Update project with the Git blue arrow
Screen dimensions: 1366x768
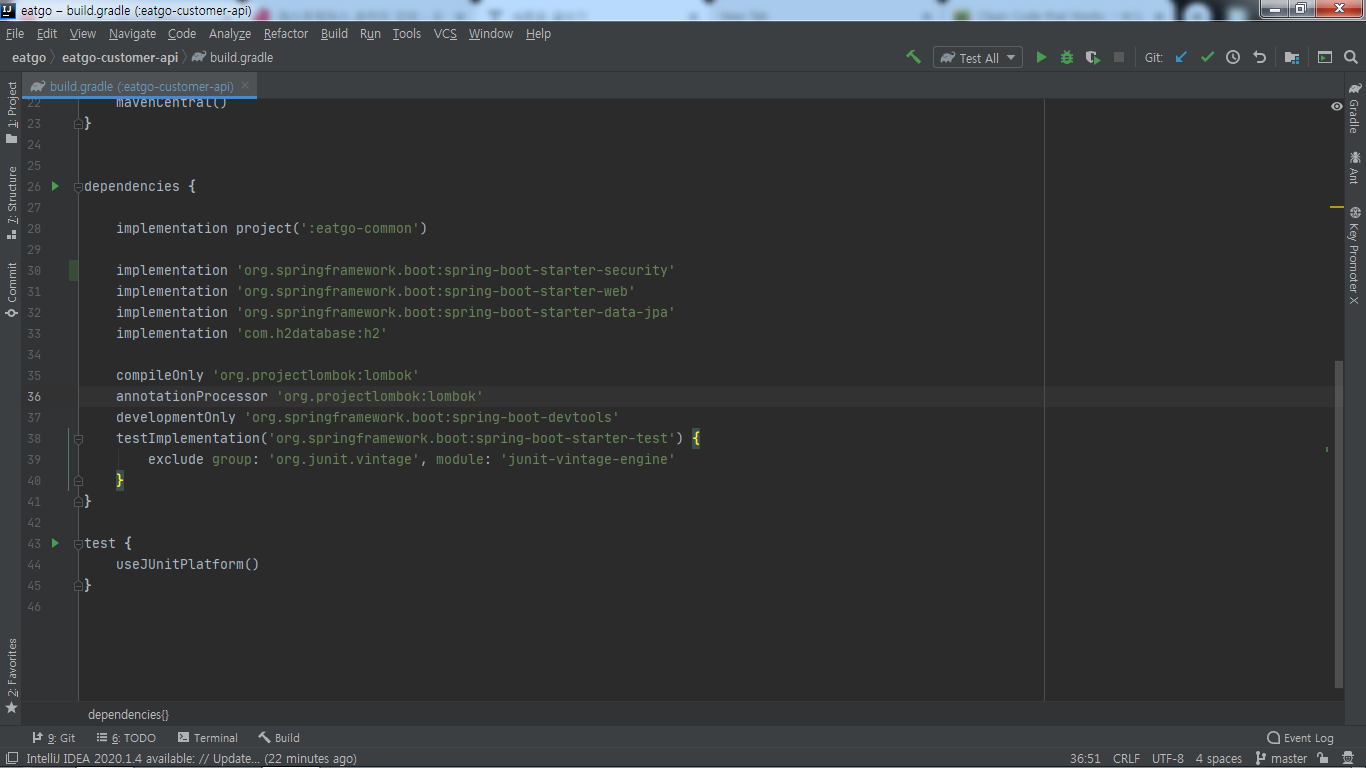[x=1181, y=57]
